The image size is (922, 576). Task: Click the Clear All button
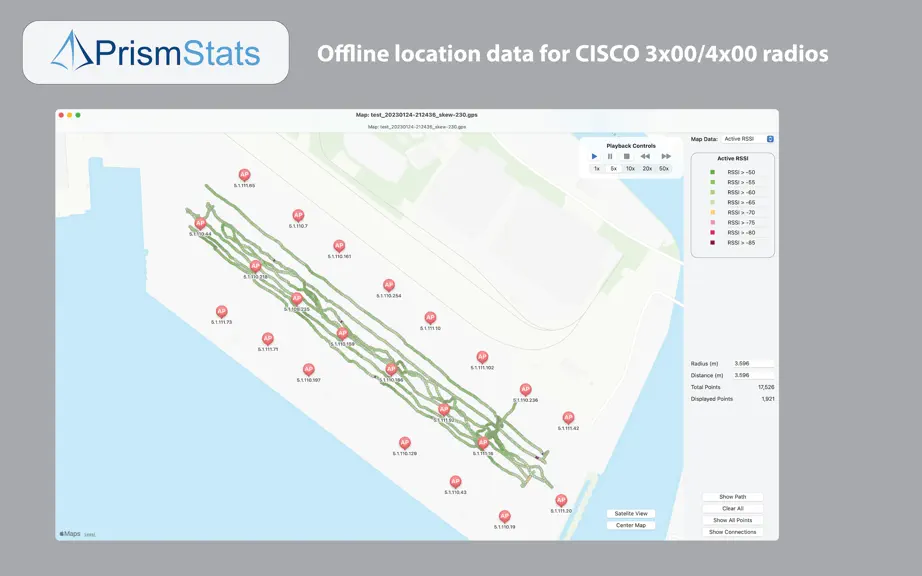(x=733, y=508)
